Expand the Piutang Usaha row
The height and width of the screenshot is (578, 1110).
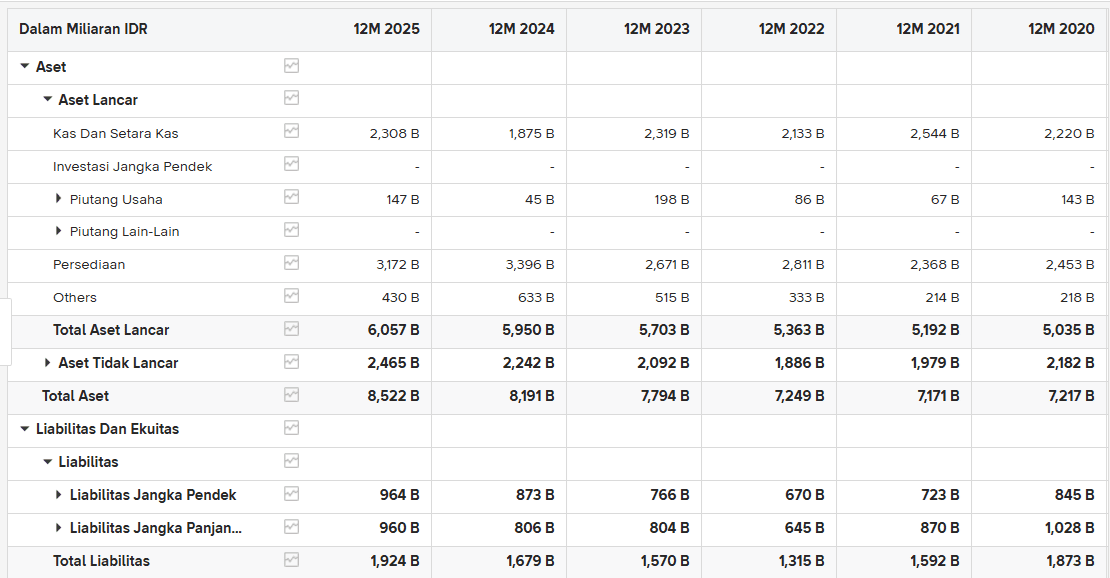(x=59, y=199)
